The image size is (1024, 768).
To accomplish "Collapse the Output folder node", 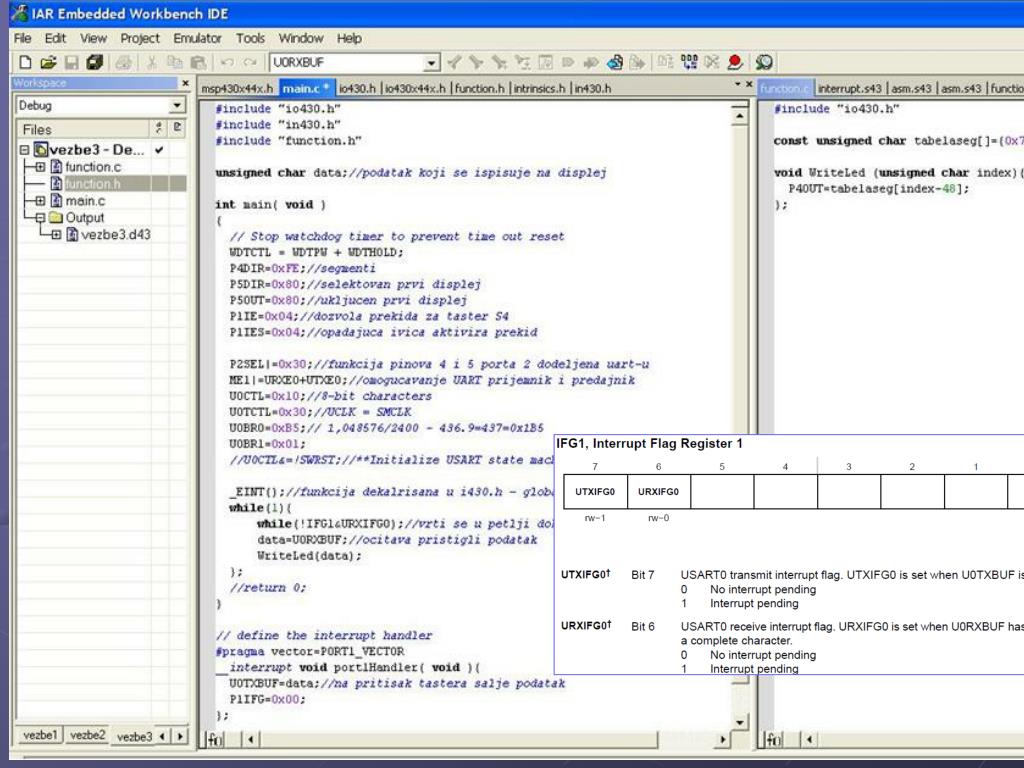I will click(x=40, y=217).
